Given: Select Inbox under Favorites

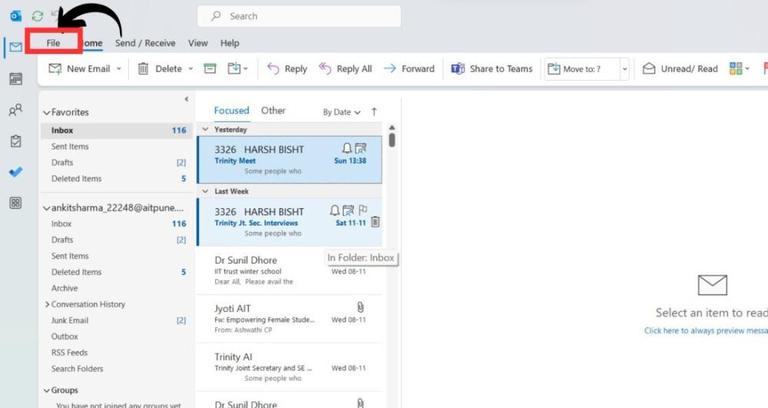Looking at the screenshot, I should 117,130.
